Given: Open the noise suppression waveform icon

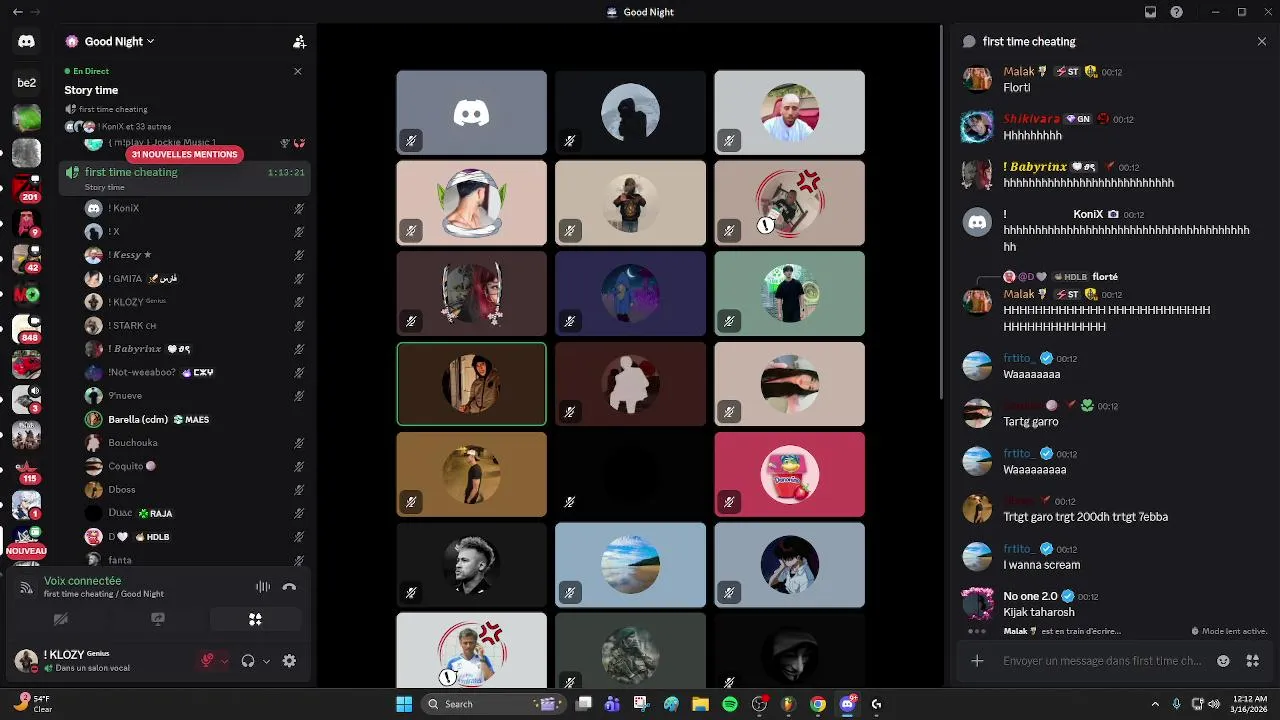Looking at the screenshot, I should point(263,587).
